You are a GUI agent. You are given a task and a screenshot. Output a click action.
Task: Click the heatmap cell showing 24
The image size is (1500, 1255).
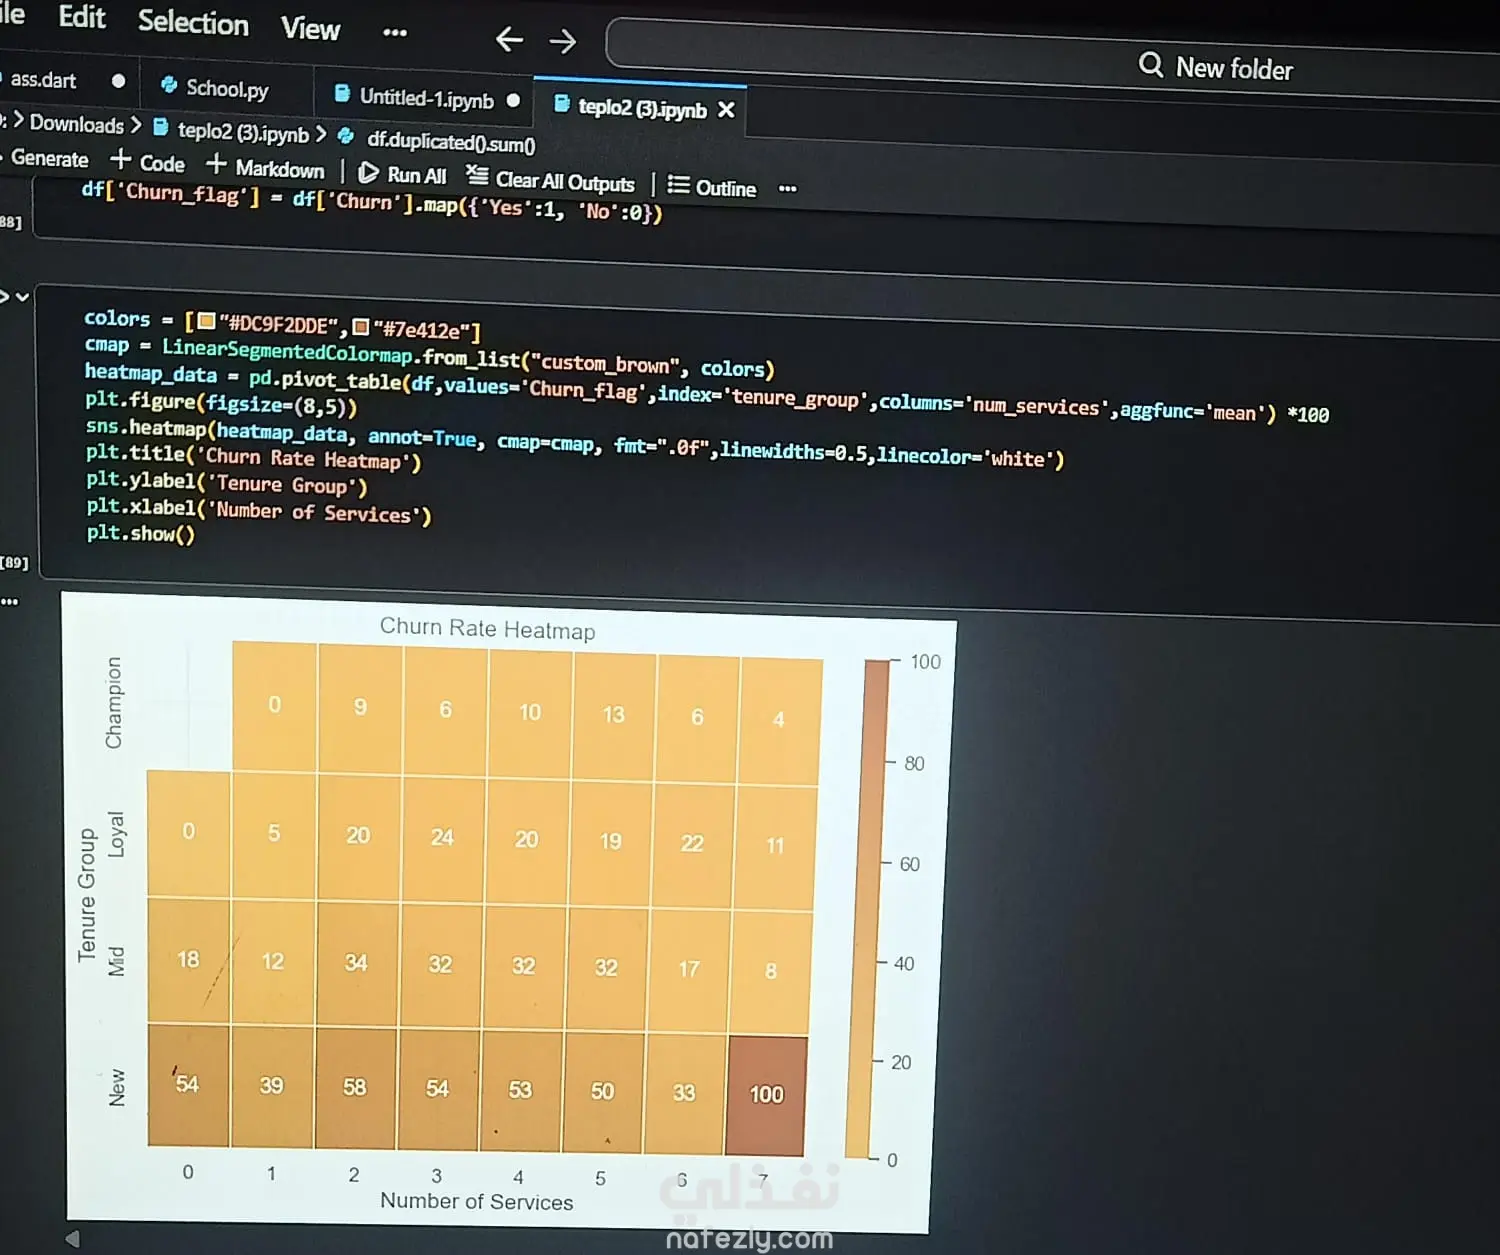click(x=442, y=838)
